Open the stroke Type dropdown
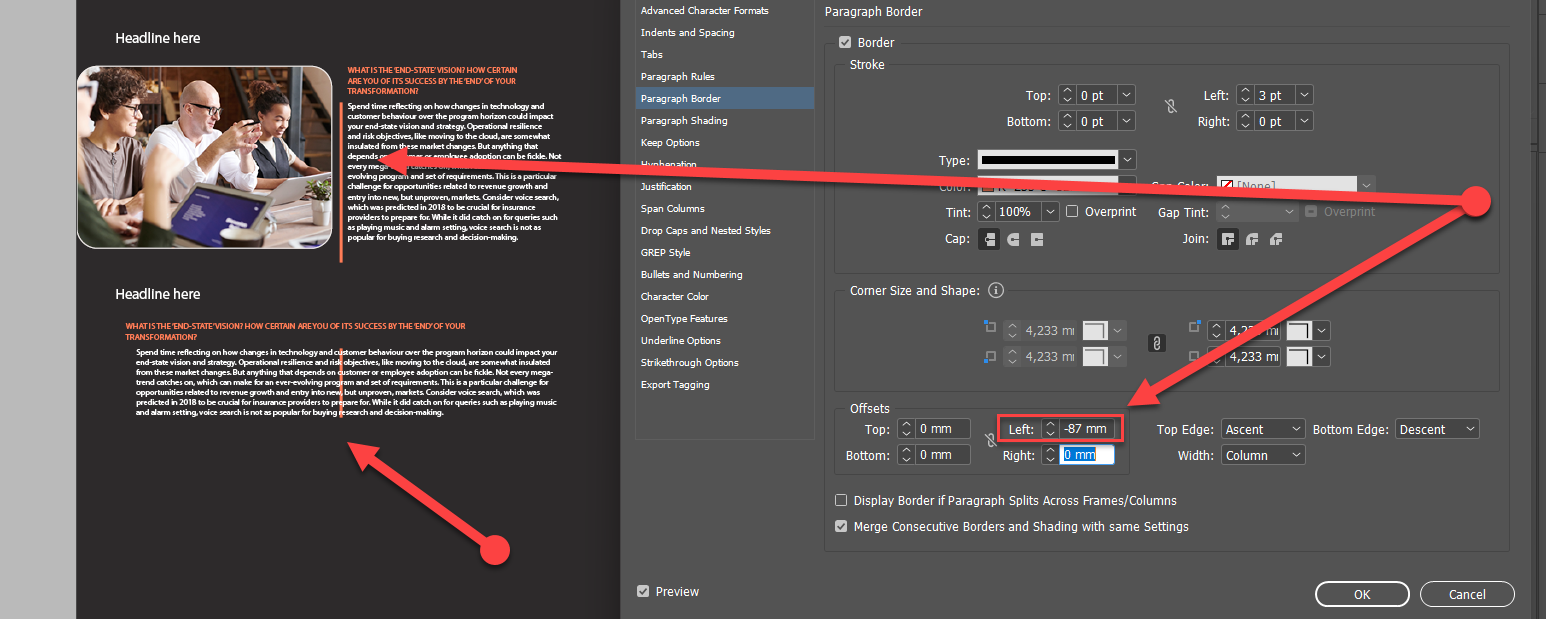 (1126, 159)
